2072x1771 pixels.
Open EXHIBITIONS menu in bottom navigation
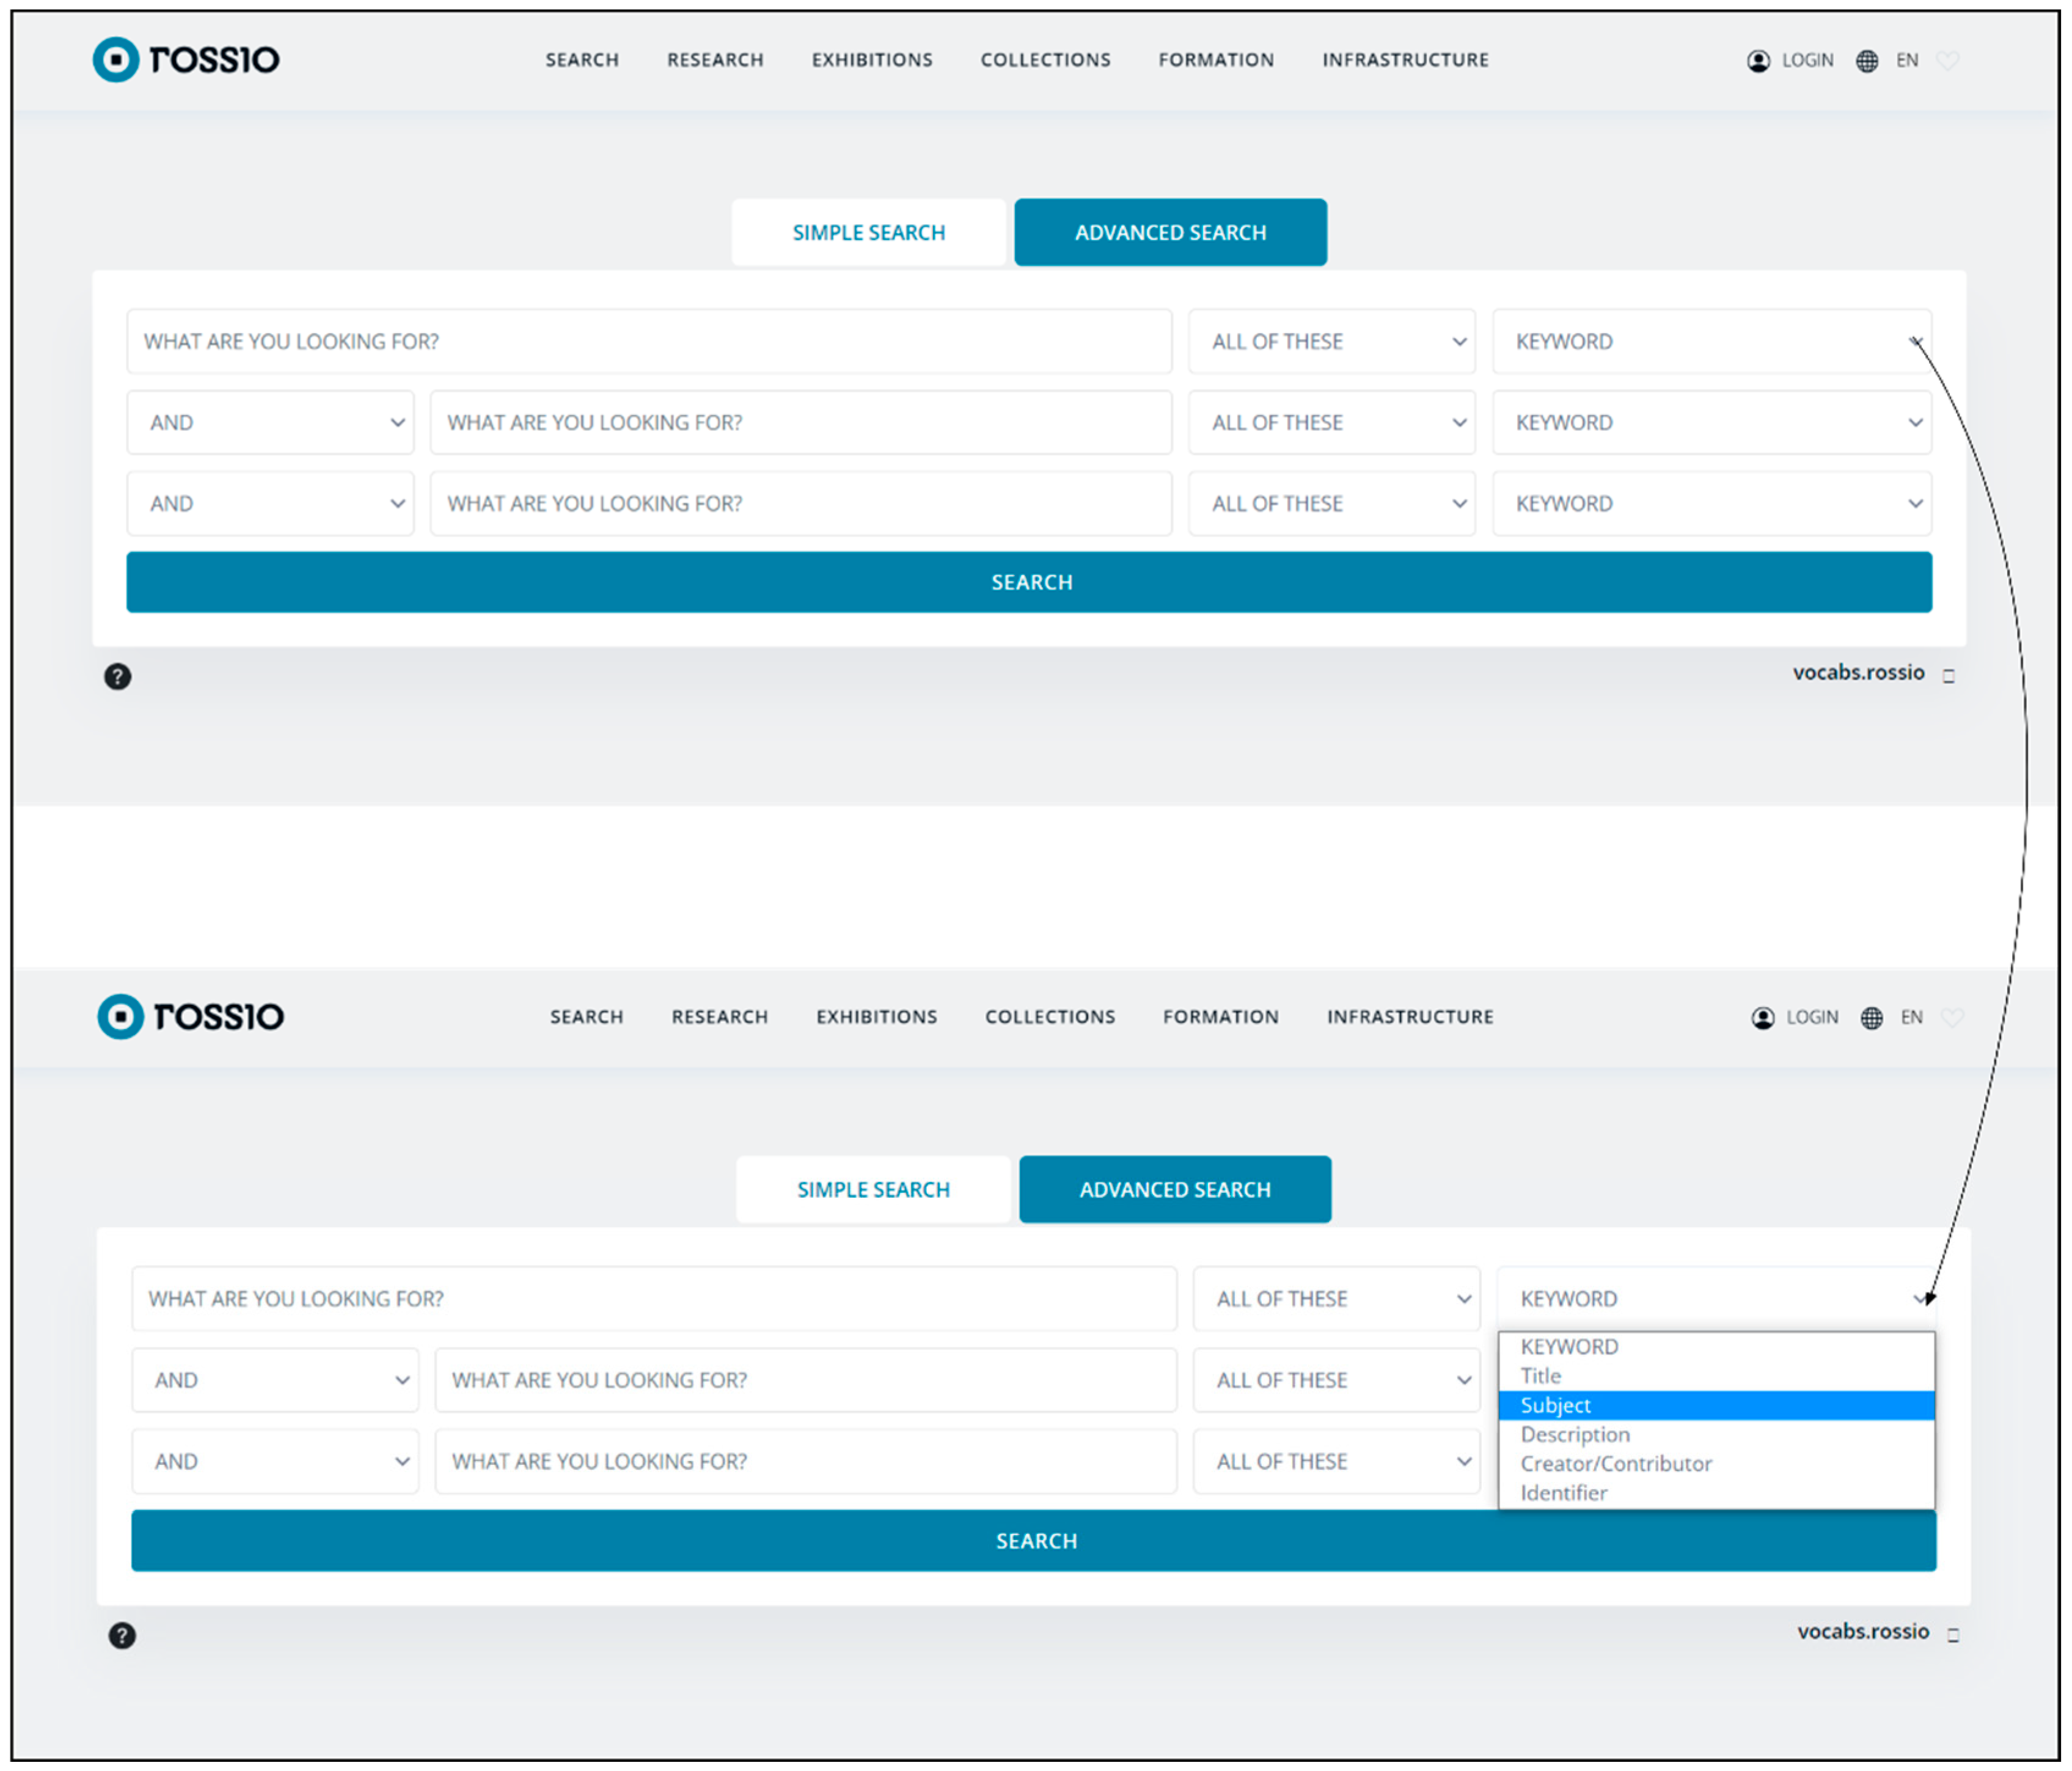tap(876, 1017)
